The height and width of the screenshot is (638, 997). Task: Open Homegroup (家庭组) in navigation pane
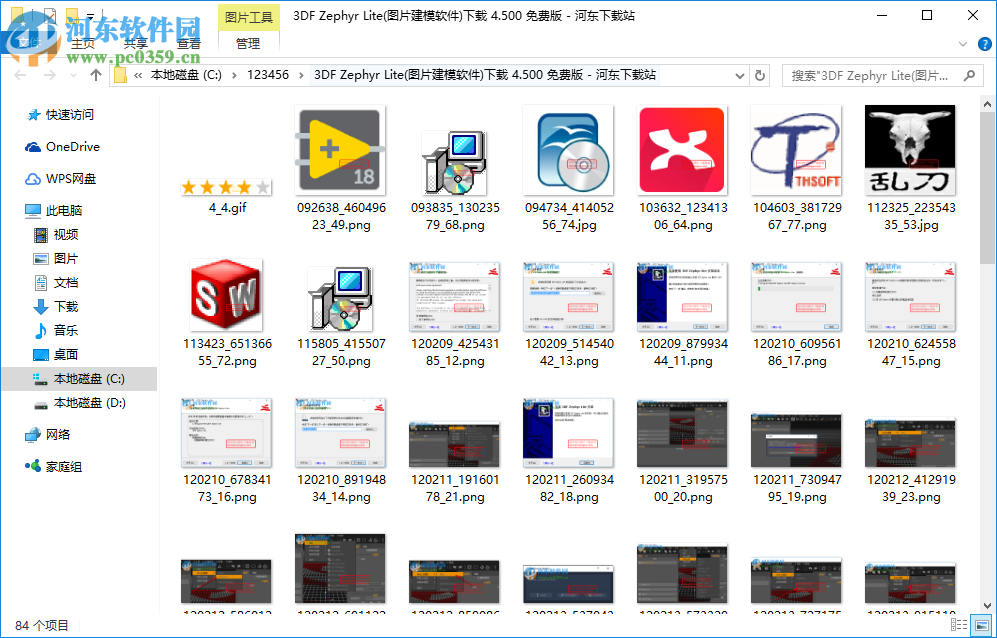coord(54,467)
